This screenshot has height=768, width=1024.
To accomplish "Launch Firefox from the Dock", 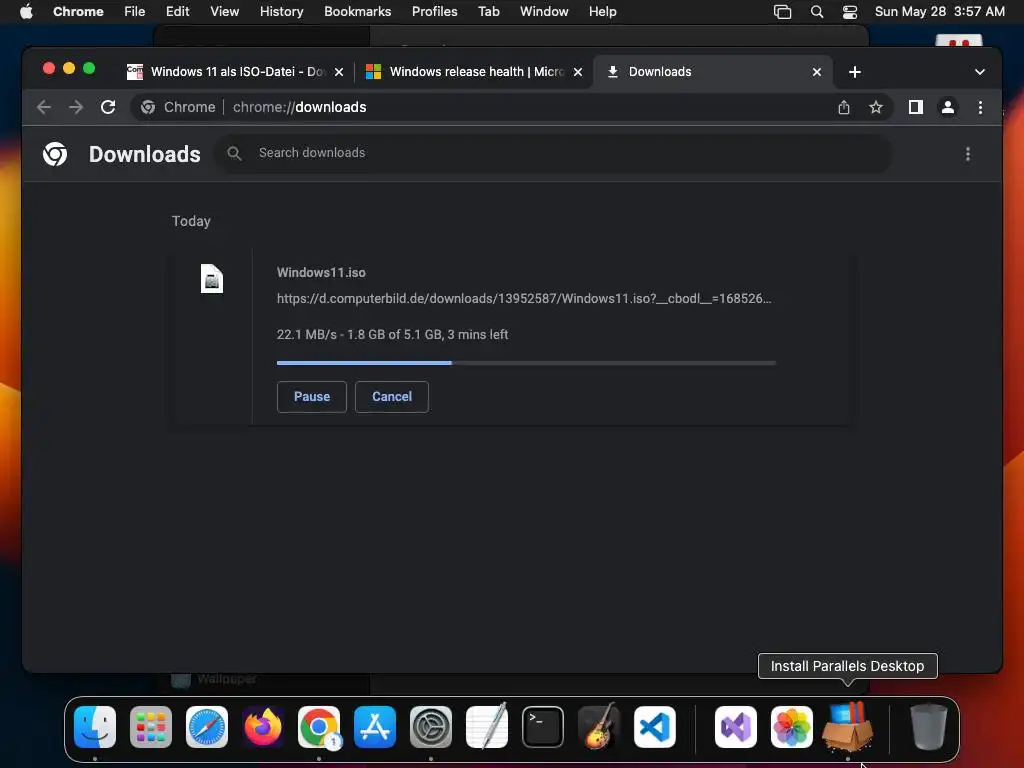I will tap(263, 726).
